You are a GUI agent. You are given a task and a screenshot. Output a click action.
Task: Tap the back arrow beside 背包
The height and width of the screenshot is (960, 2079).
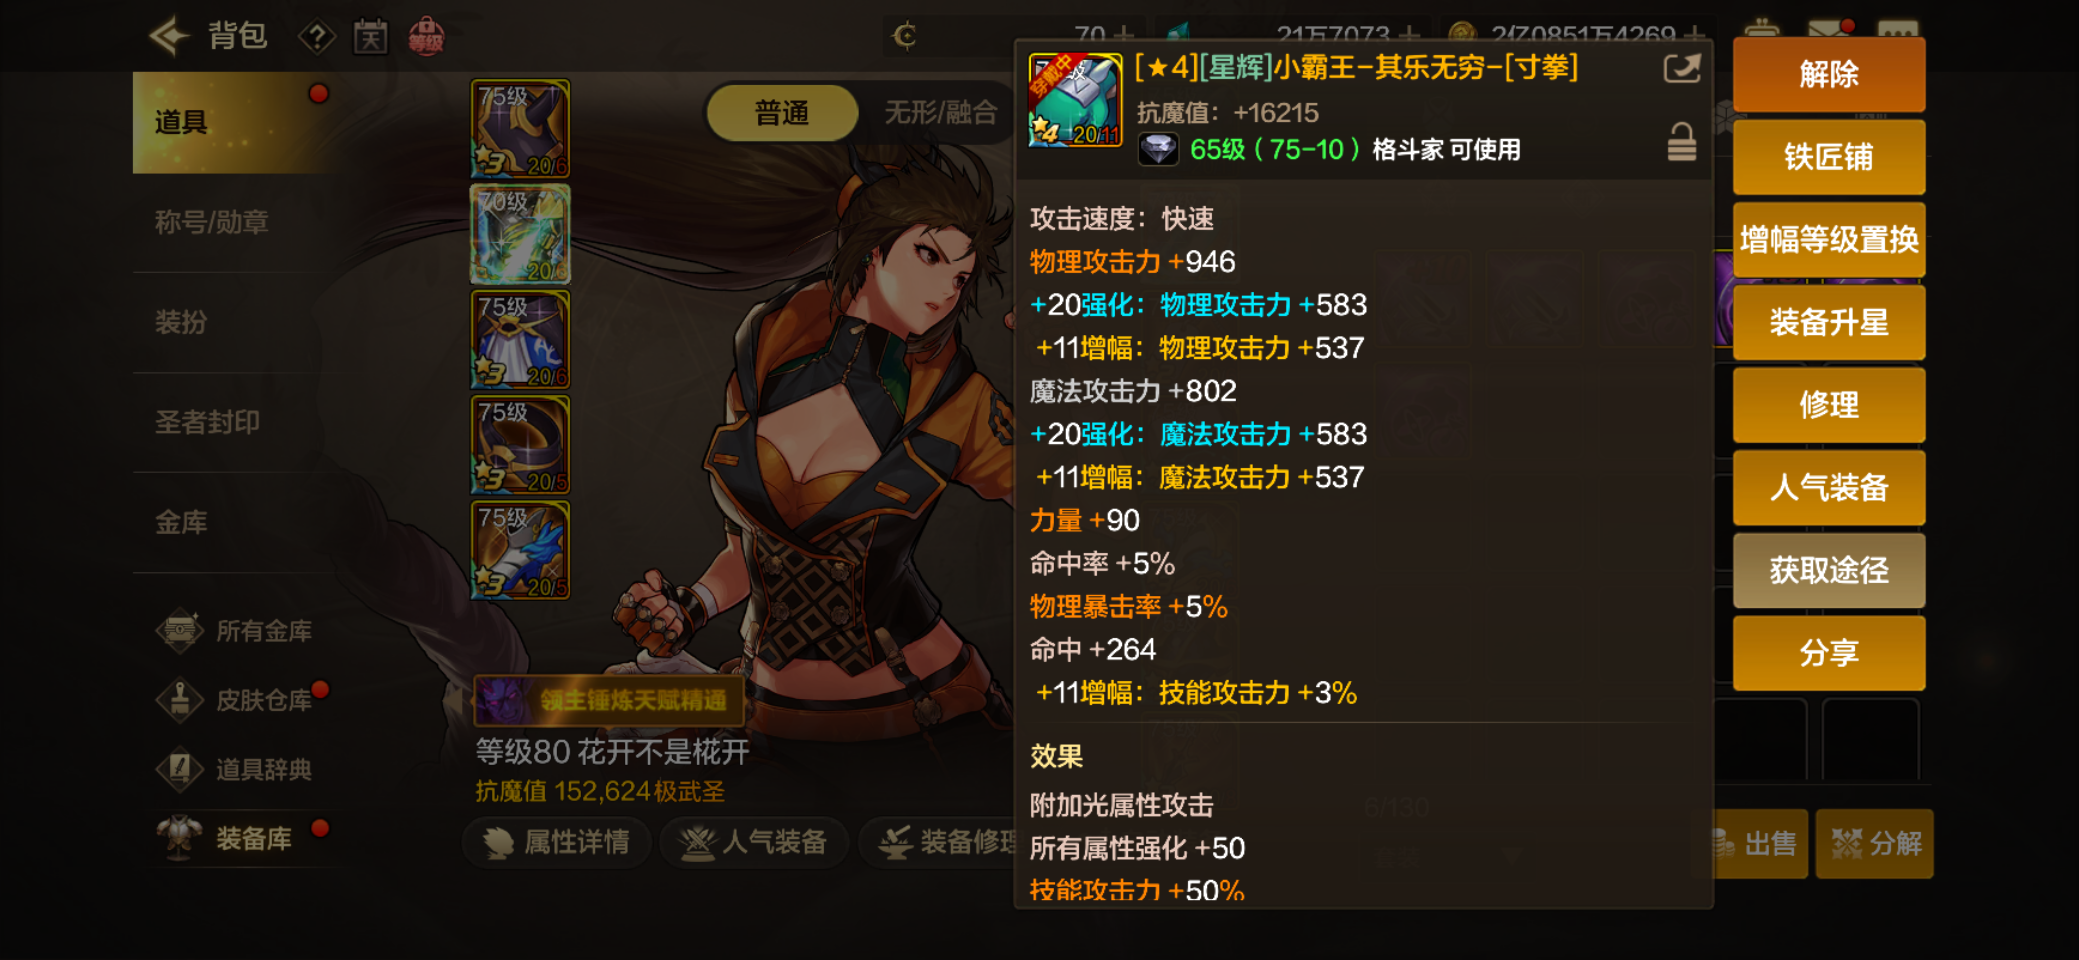(x=169, y=36)
